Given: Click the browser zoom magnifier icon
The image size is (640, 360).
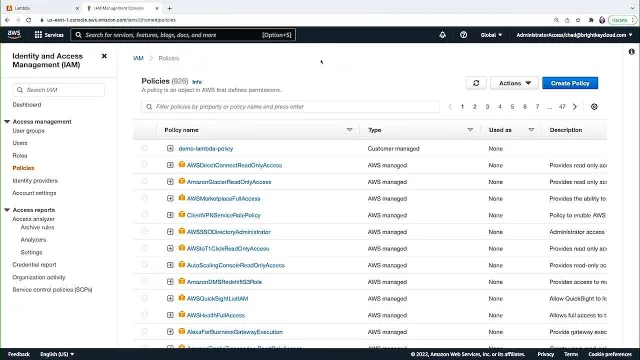Looking at the screenshot, I should [x=556, y=20].
